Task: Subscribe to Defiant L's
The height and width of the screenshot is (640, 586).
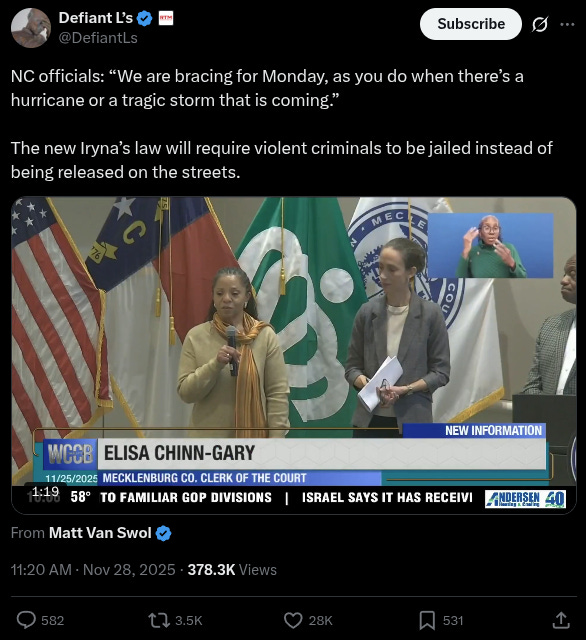Action: coord(471,24)
